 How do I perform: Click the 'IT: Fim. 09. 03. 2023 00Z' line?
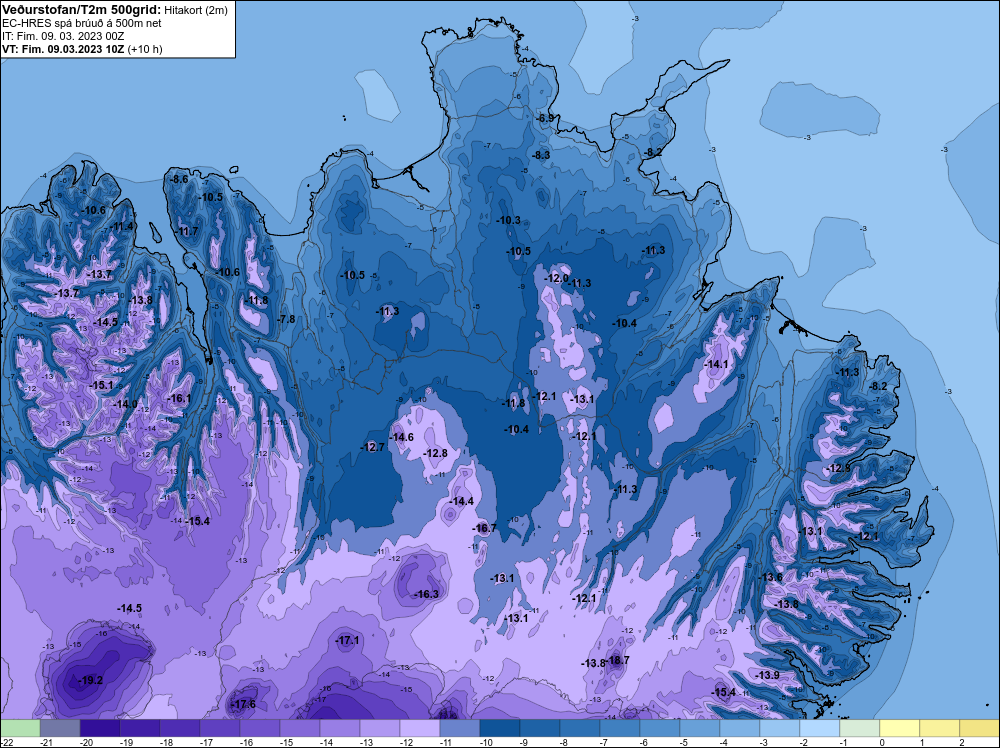tap(63, 36)
